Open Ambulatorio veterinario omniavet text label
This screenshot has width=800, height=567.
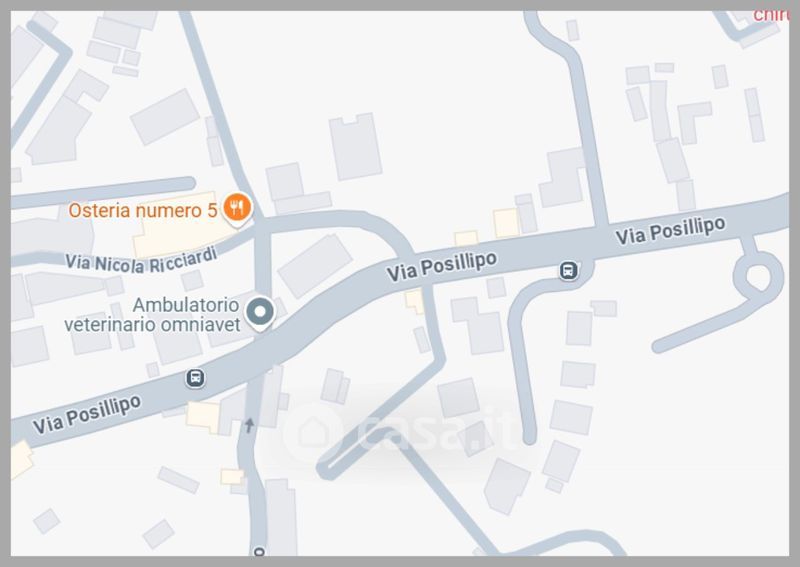point(152,314)
